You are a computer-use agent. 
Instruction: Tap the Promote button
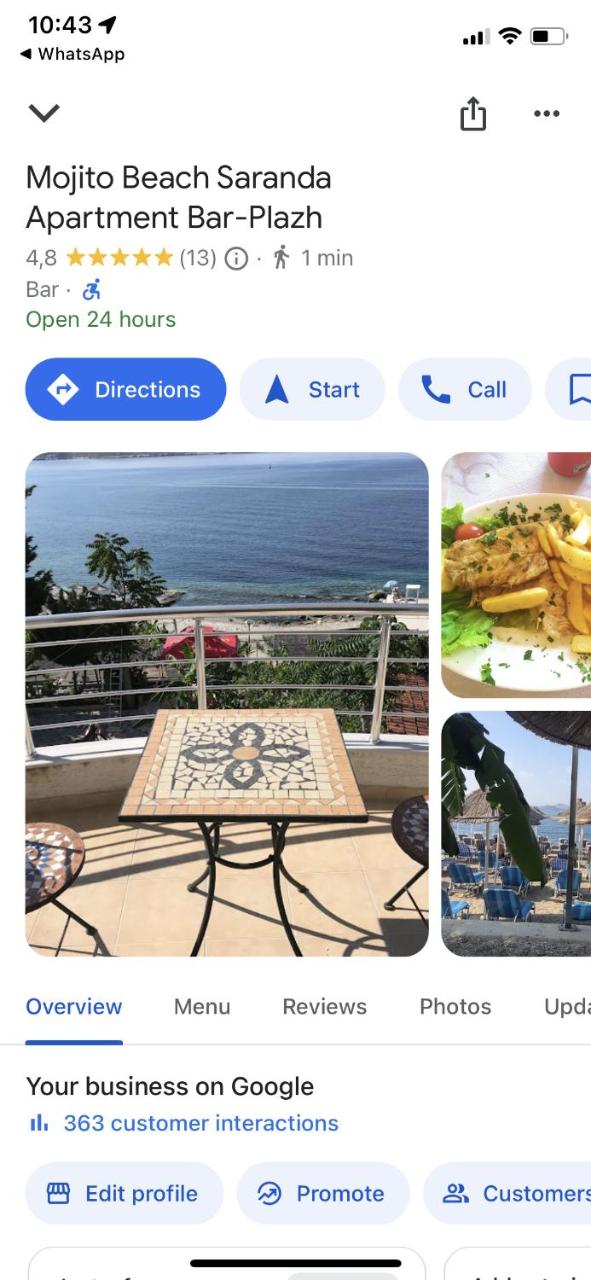tap(323, 1193)
